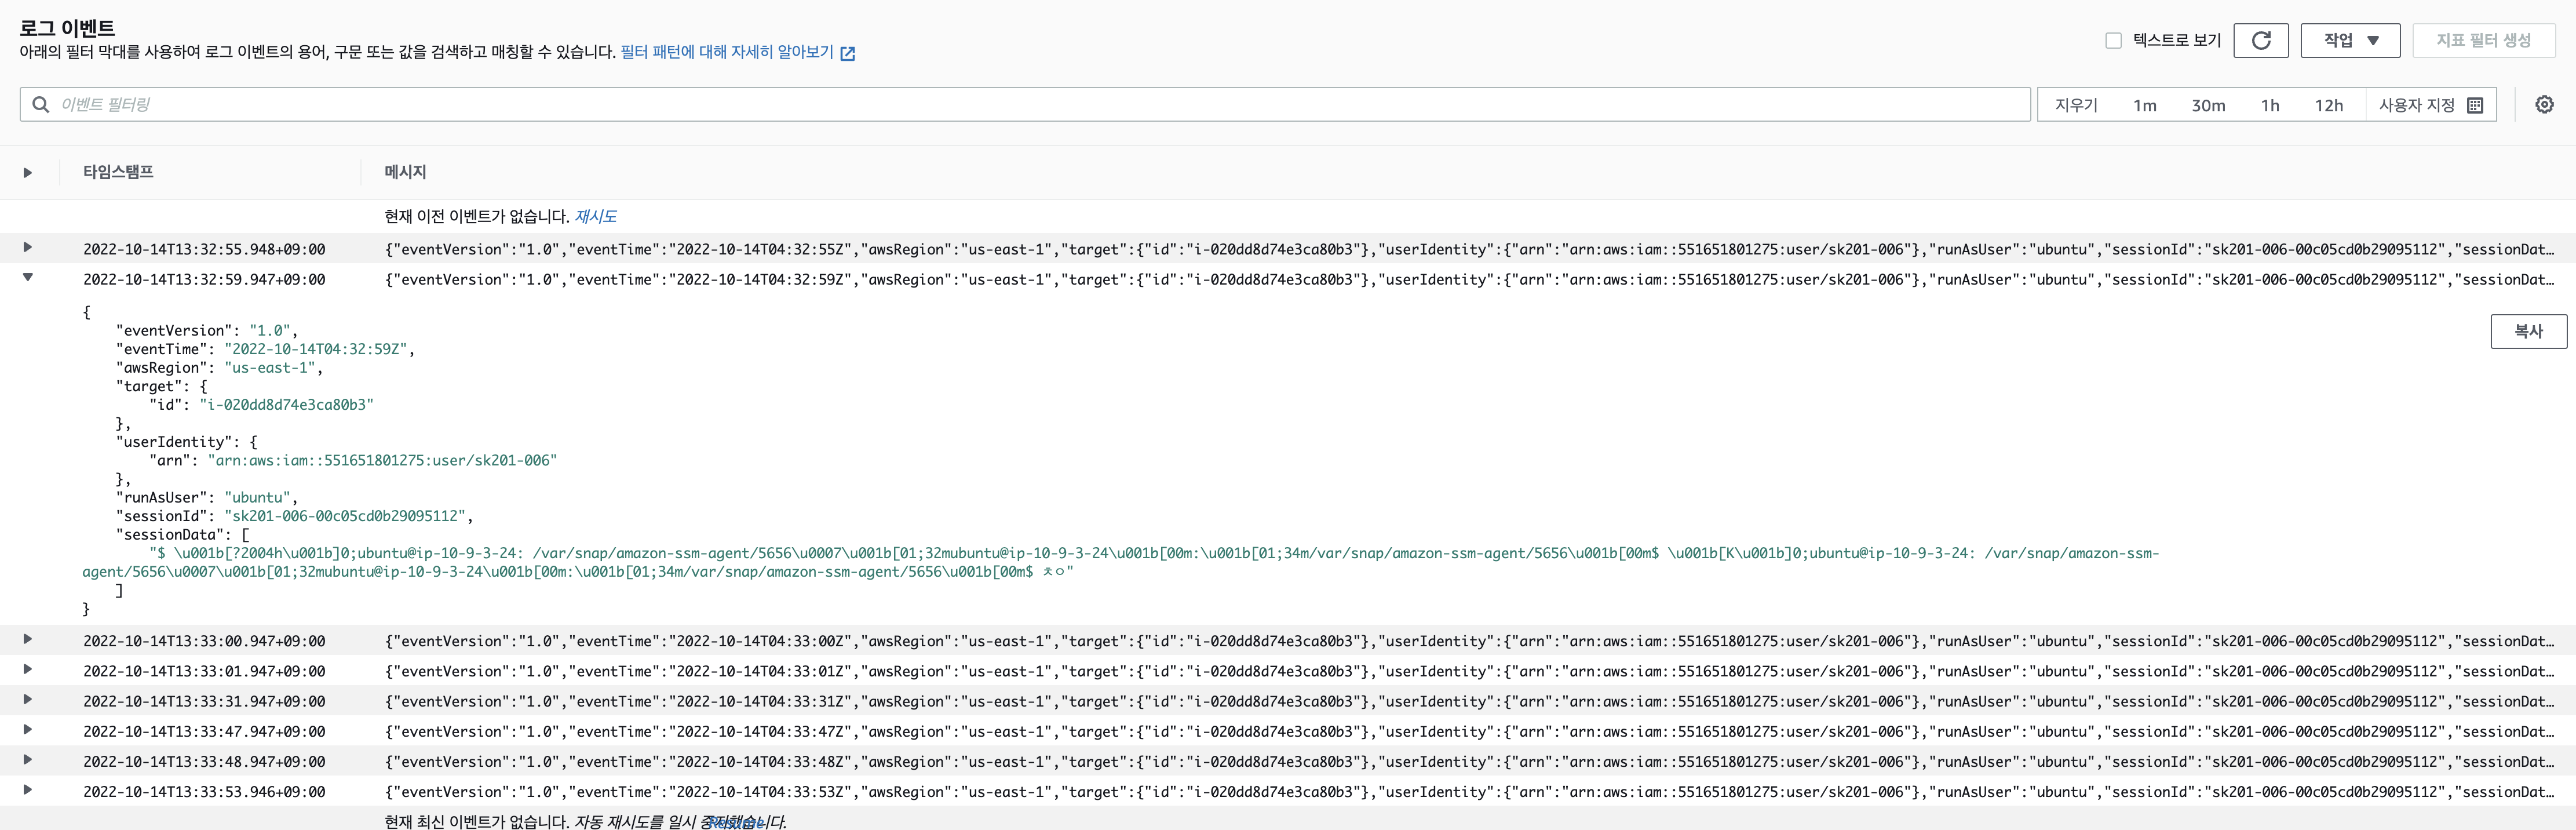Select the 1m time range

point(2144,105)
